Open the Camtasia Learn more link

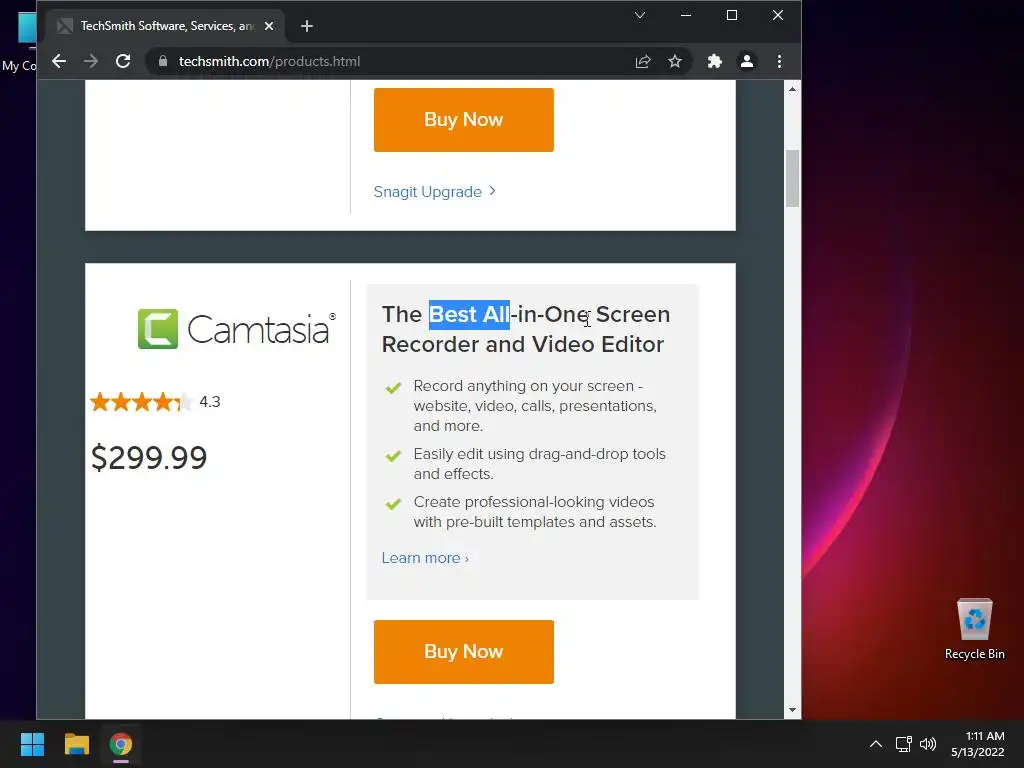pyautogui.click(x=425, y=558)
